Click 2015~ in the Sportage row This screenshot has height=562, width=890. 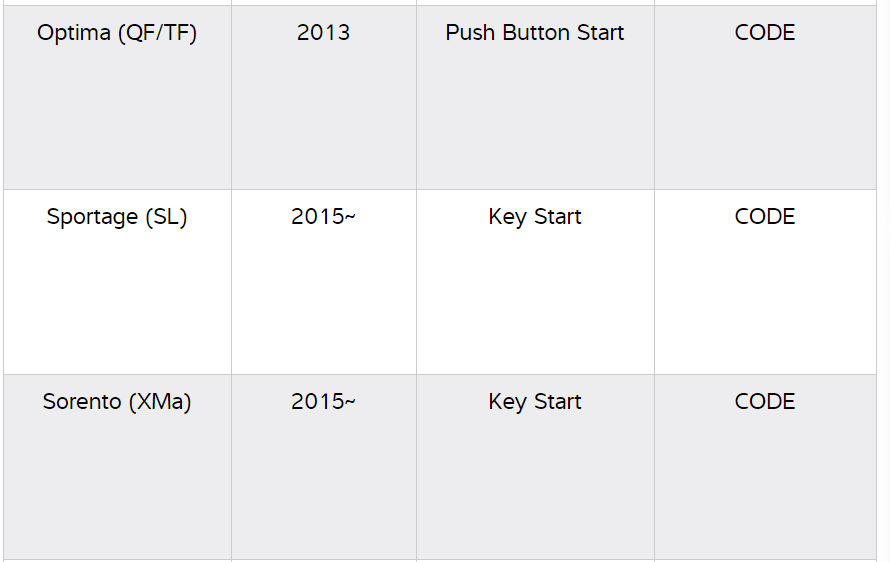point(323,217)
